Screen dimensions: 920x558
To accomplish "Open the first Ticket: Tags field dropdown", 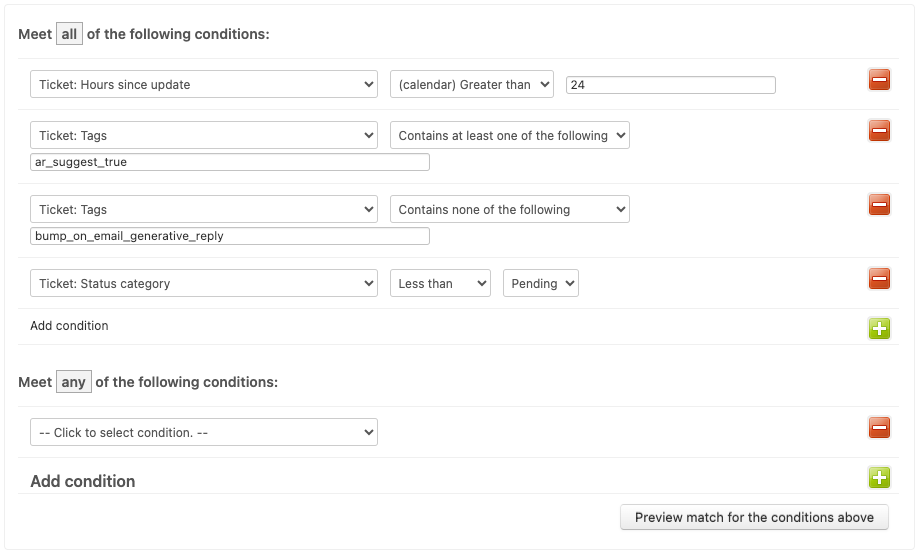I will (x=204, y=136).
